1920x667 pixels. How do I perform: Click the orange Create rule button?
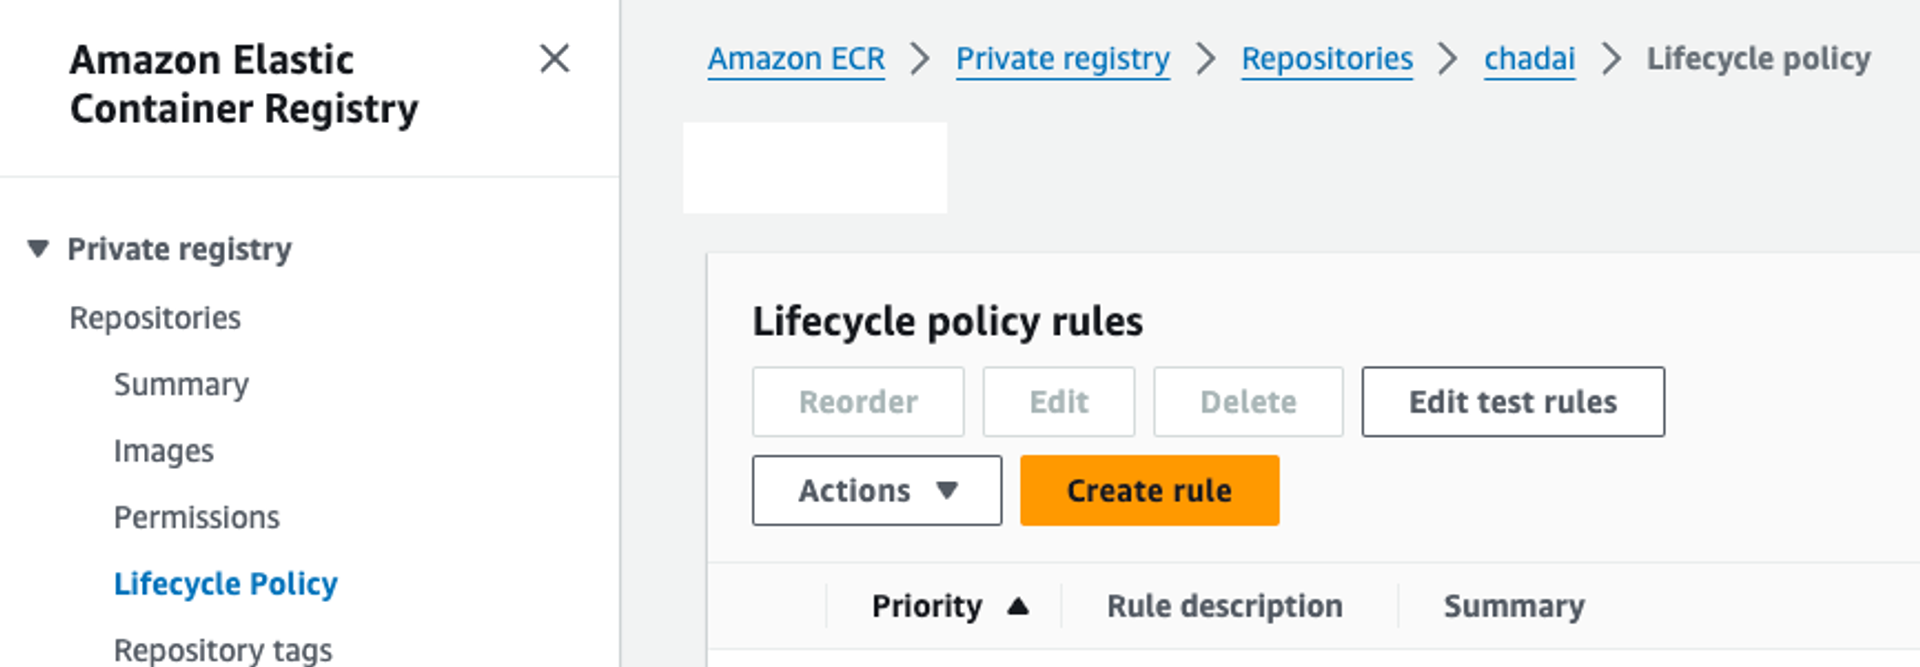(x=1149, y=491)
